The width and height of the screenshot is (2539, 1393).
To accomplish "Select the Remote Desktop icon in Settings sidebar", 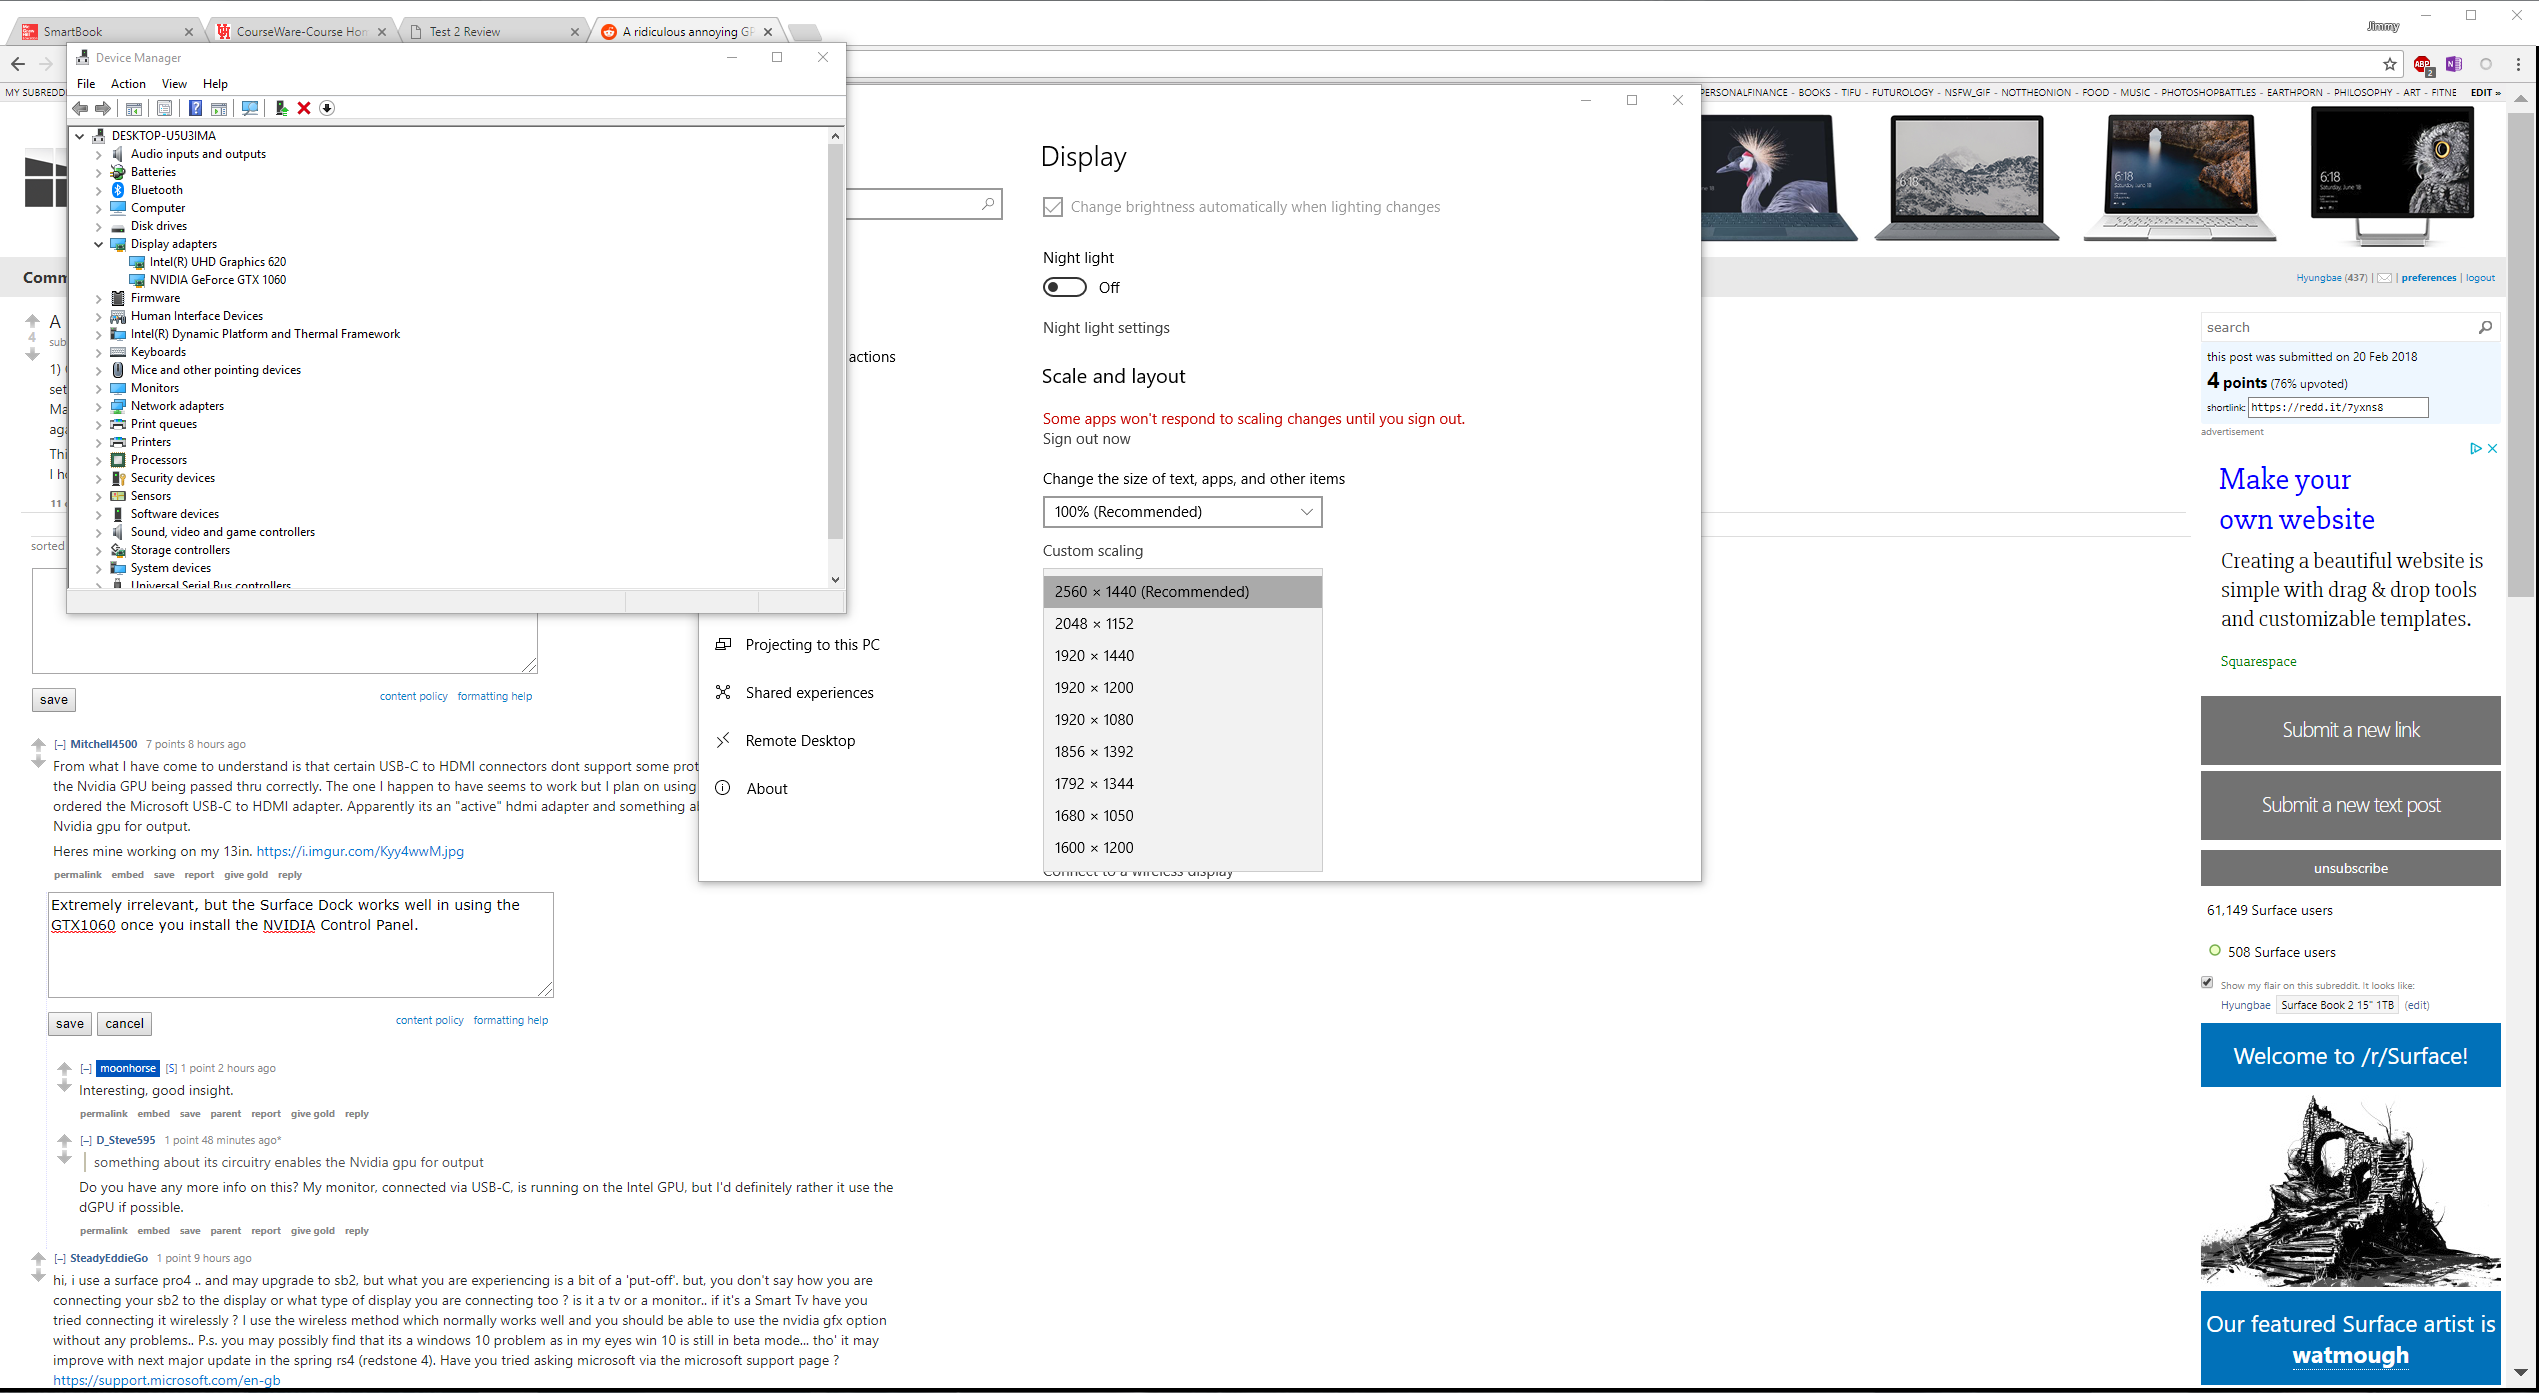I will tap(724, 740).
